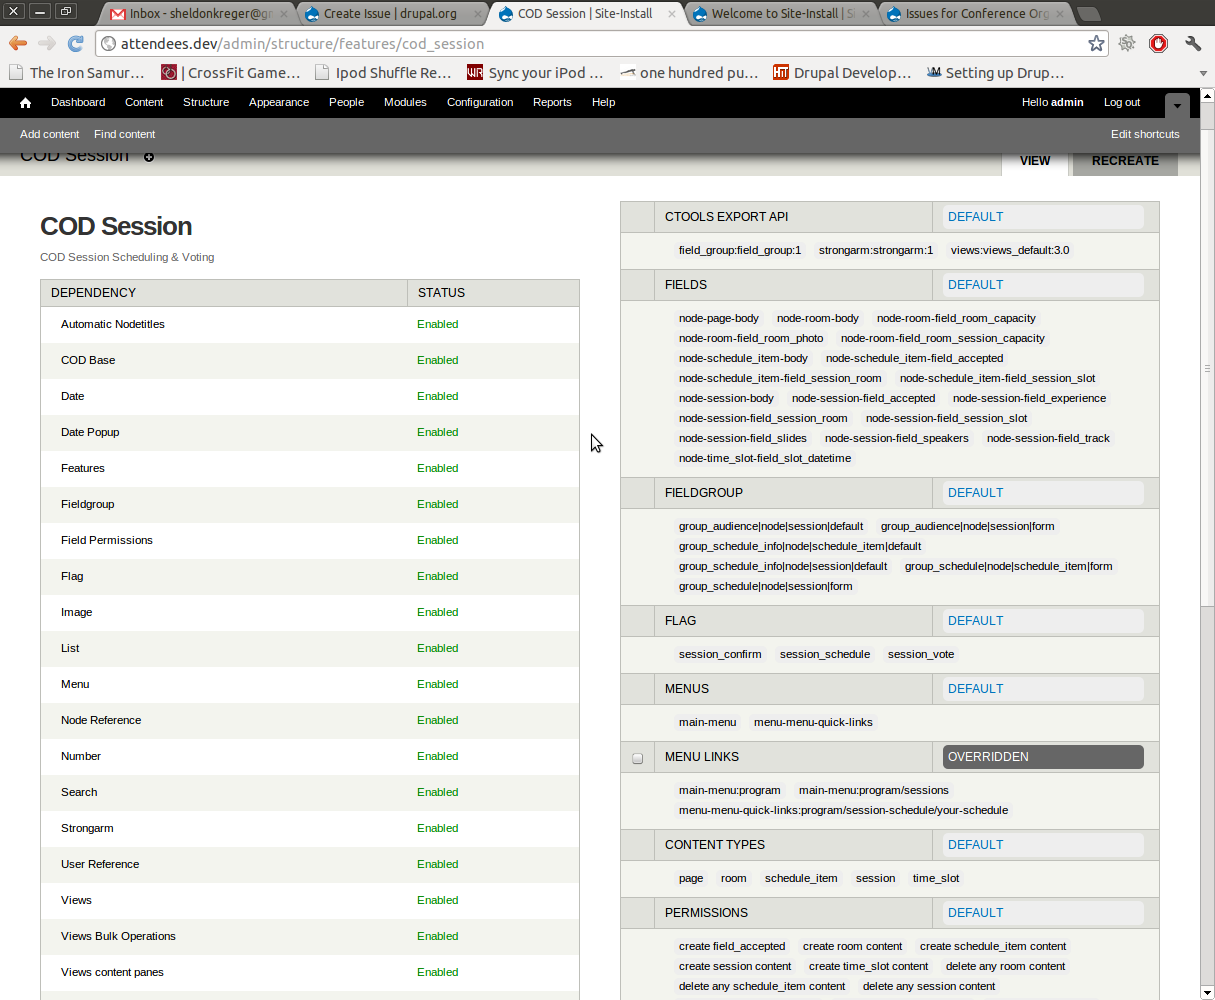Image resolution: width=1215 pixels, height=1000 pixels.
Task: Click the Overridden status for Menu Links
Action: [x=1042, y=757]
